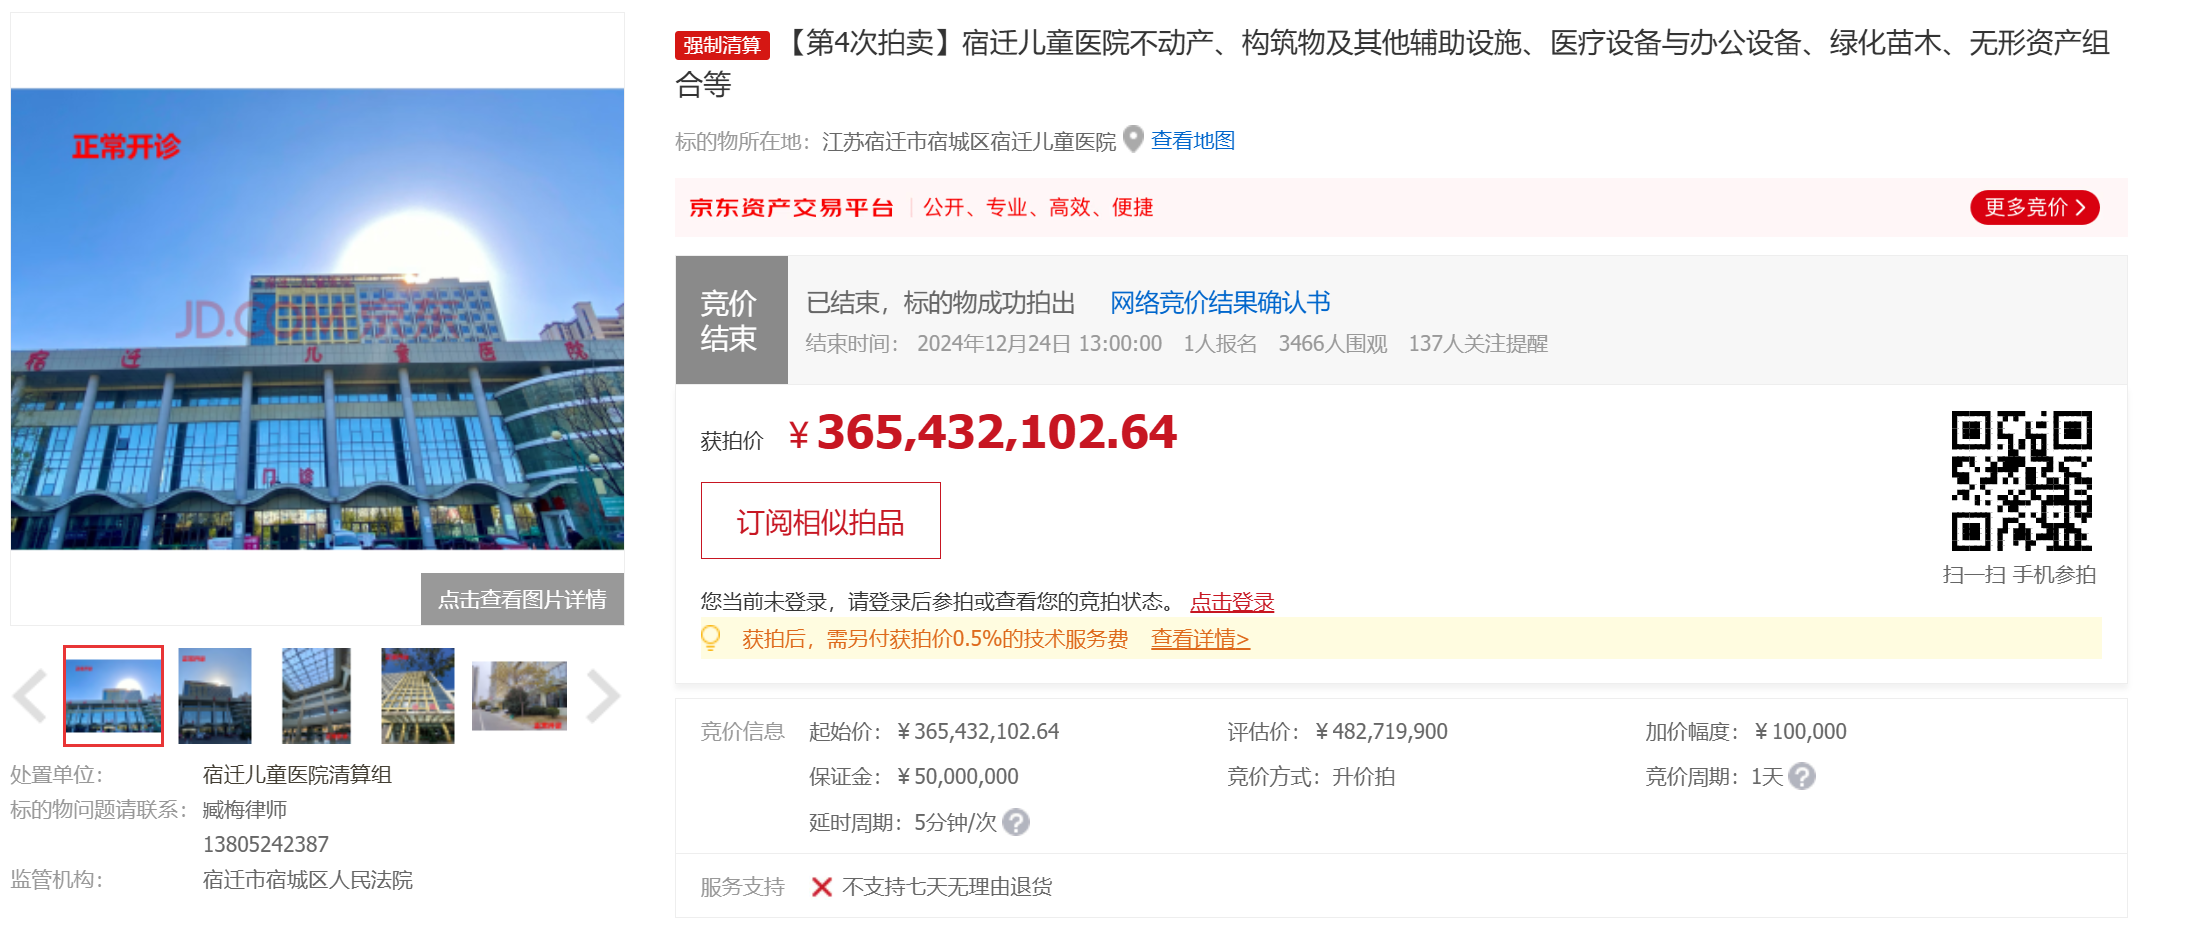Click the help icon beside 延时周期 5分钟/次
This screenshot has width=2187, height=936.
pyautogui.click(x=1016, y=822)
